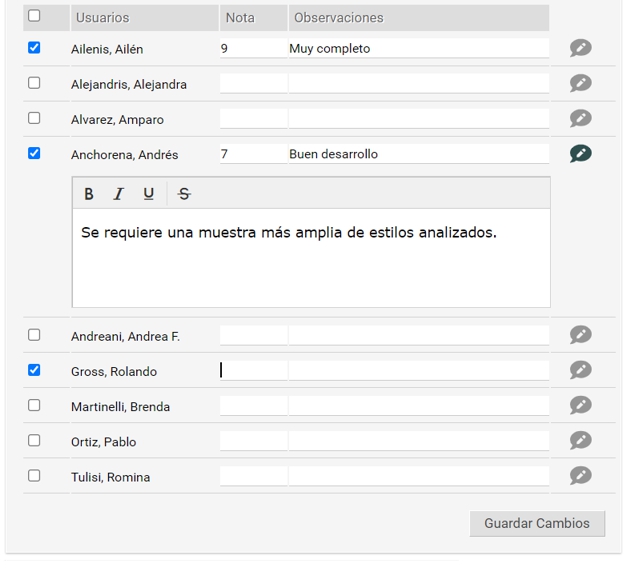
Task: Click inside the comment text area
Action: [x=310, y=265]
